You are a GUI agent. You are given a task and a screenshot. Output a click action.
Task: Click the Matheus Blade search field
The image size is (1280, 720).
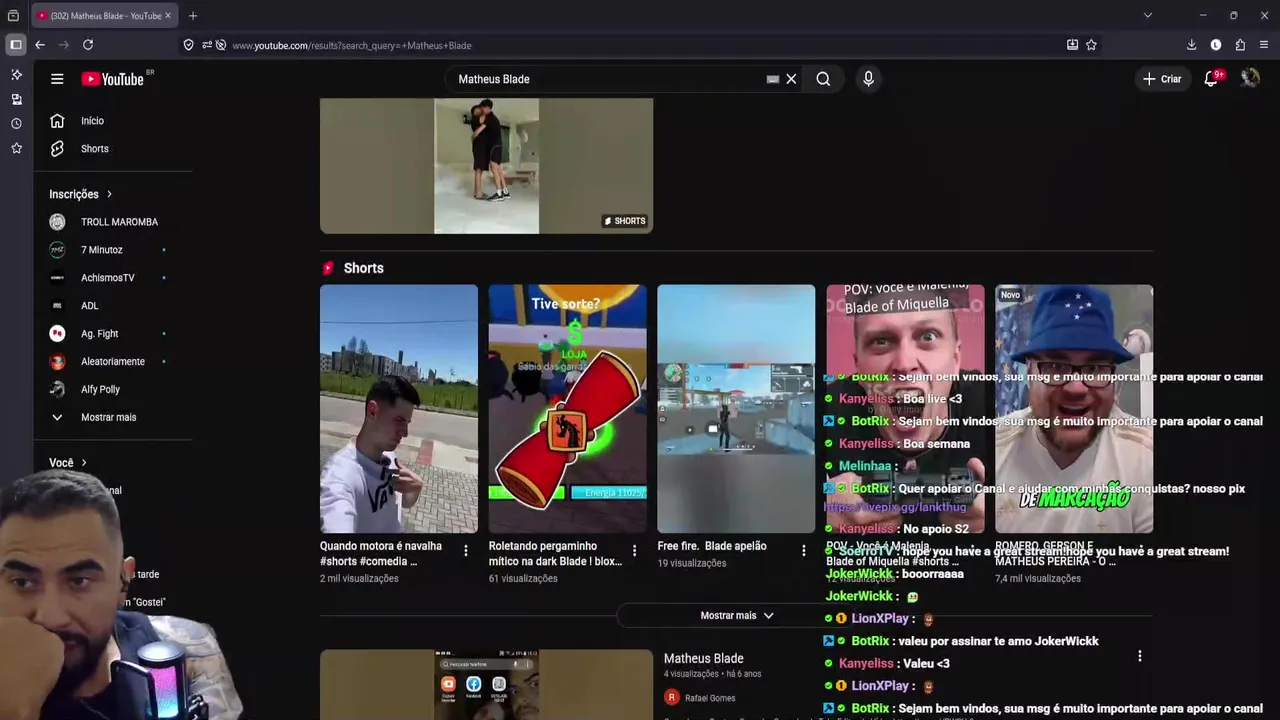[610, 79]
